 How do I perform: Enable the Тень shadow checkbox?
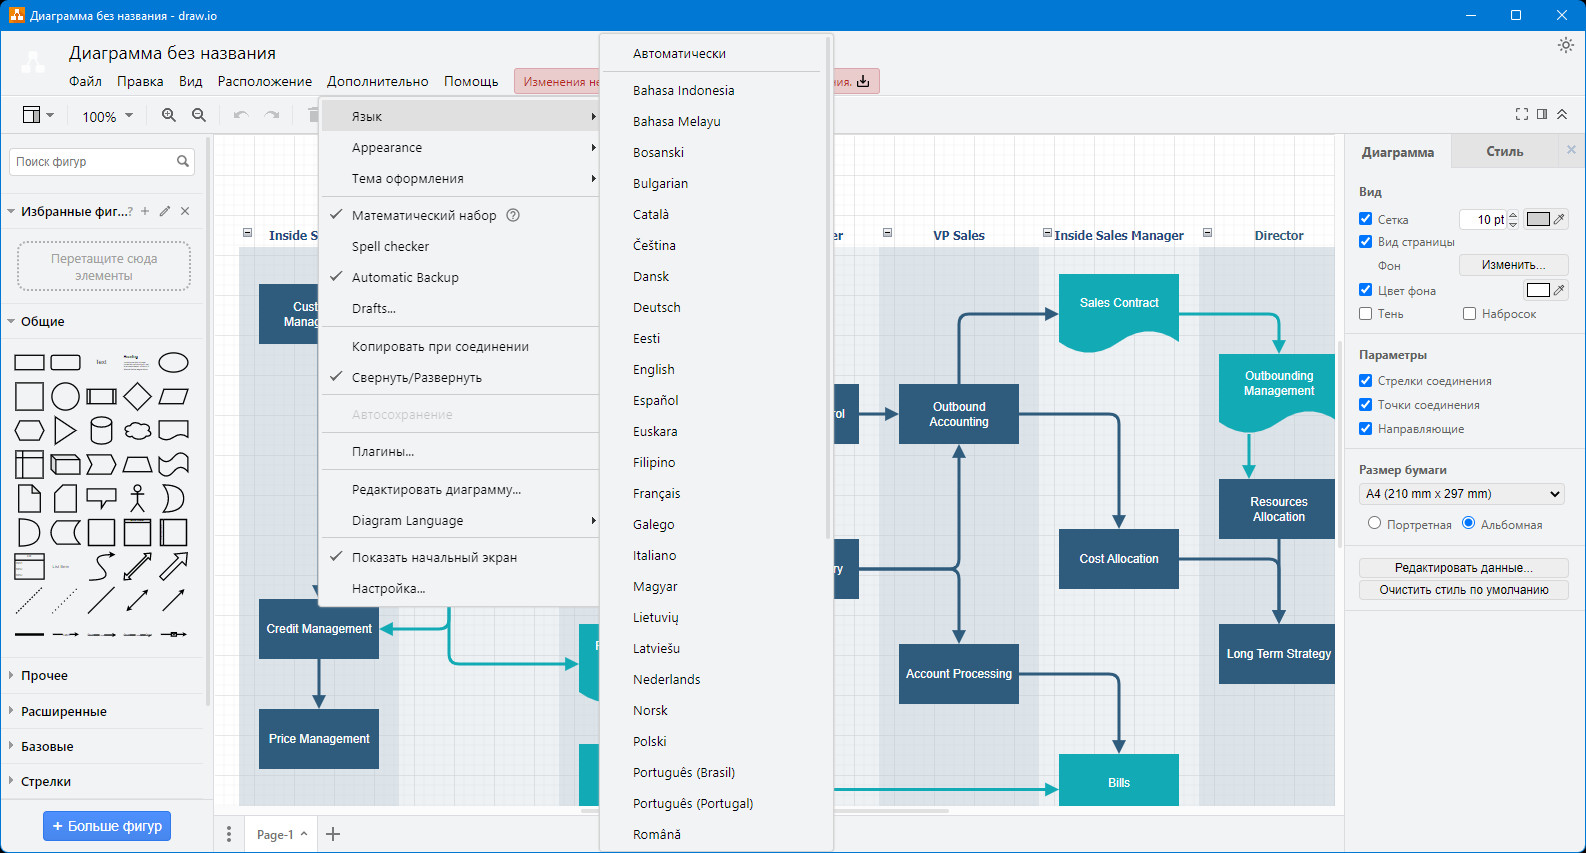[1365, 313]
